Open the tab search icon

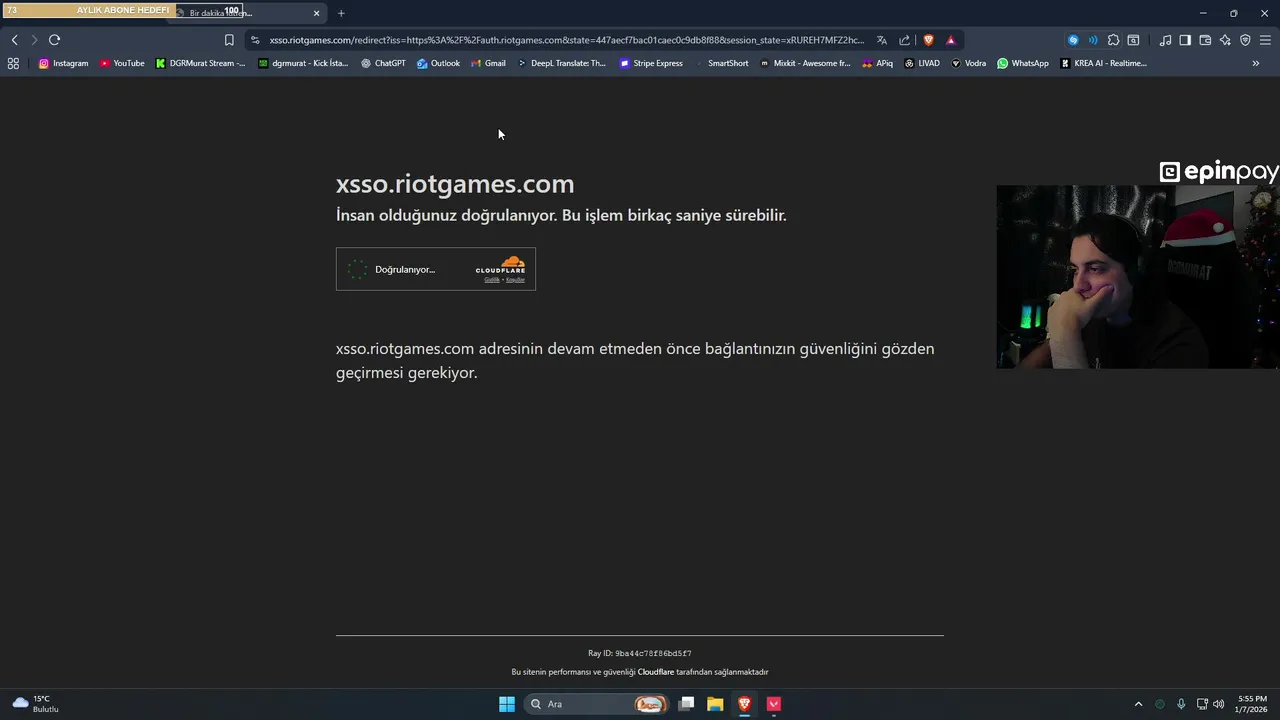pos(1133,40)
